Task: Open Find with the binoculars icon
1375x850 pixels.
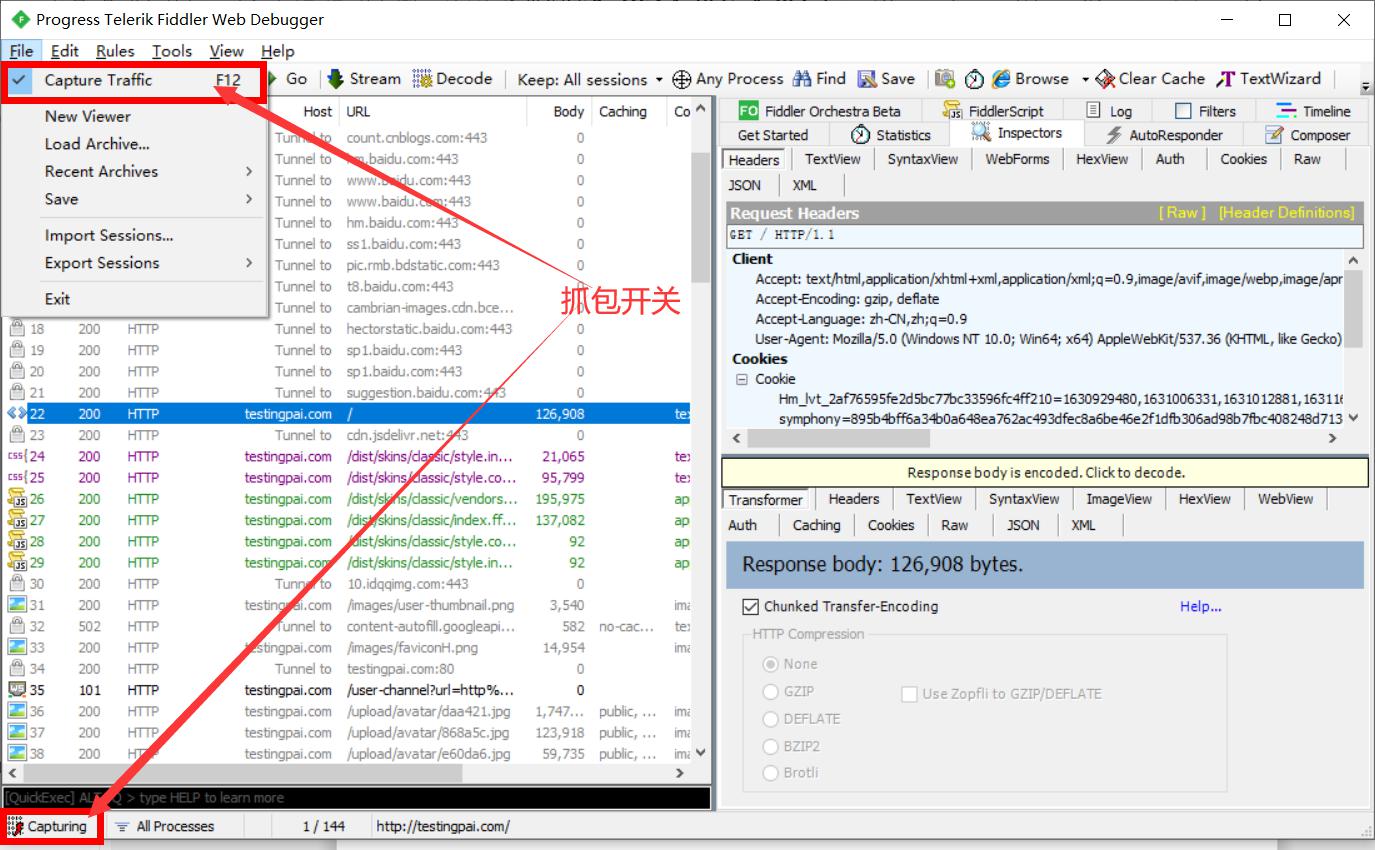Action: tap(802, 79)
